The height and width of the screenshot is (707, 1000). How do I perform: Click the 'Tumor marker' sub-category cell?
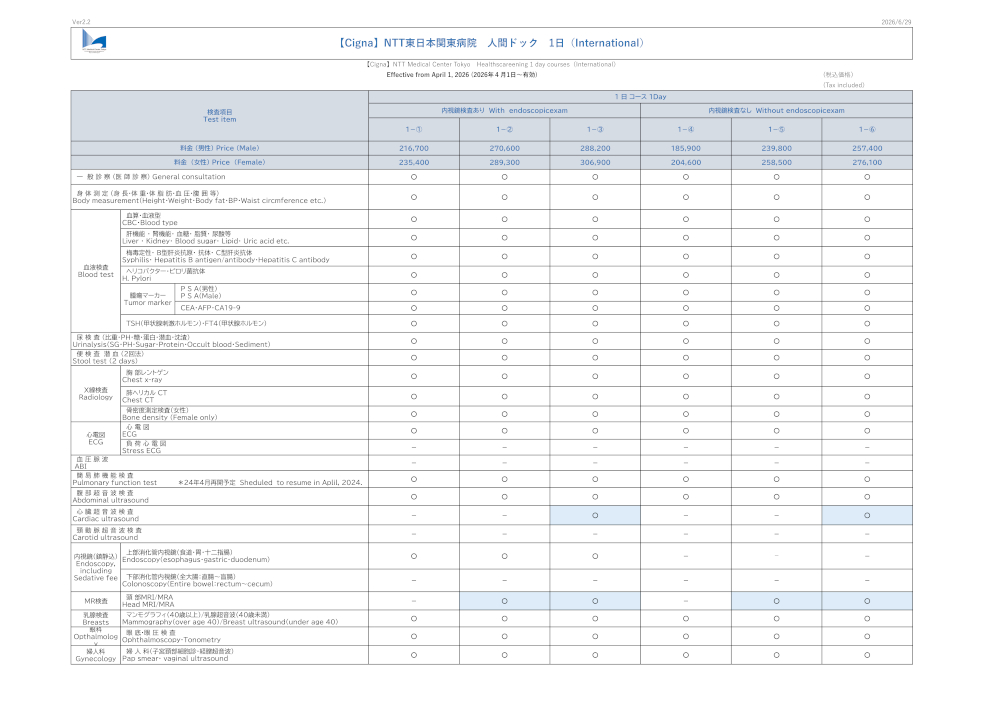point(147,299)
